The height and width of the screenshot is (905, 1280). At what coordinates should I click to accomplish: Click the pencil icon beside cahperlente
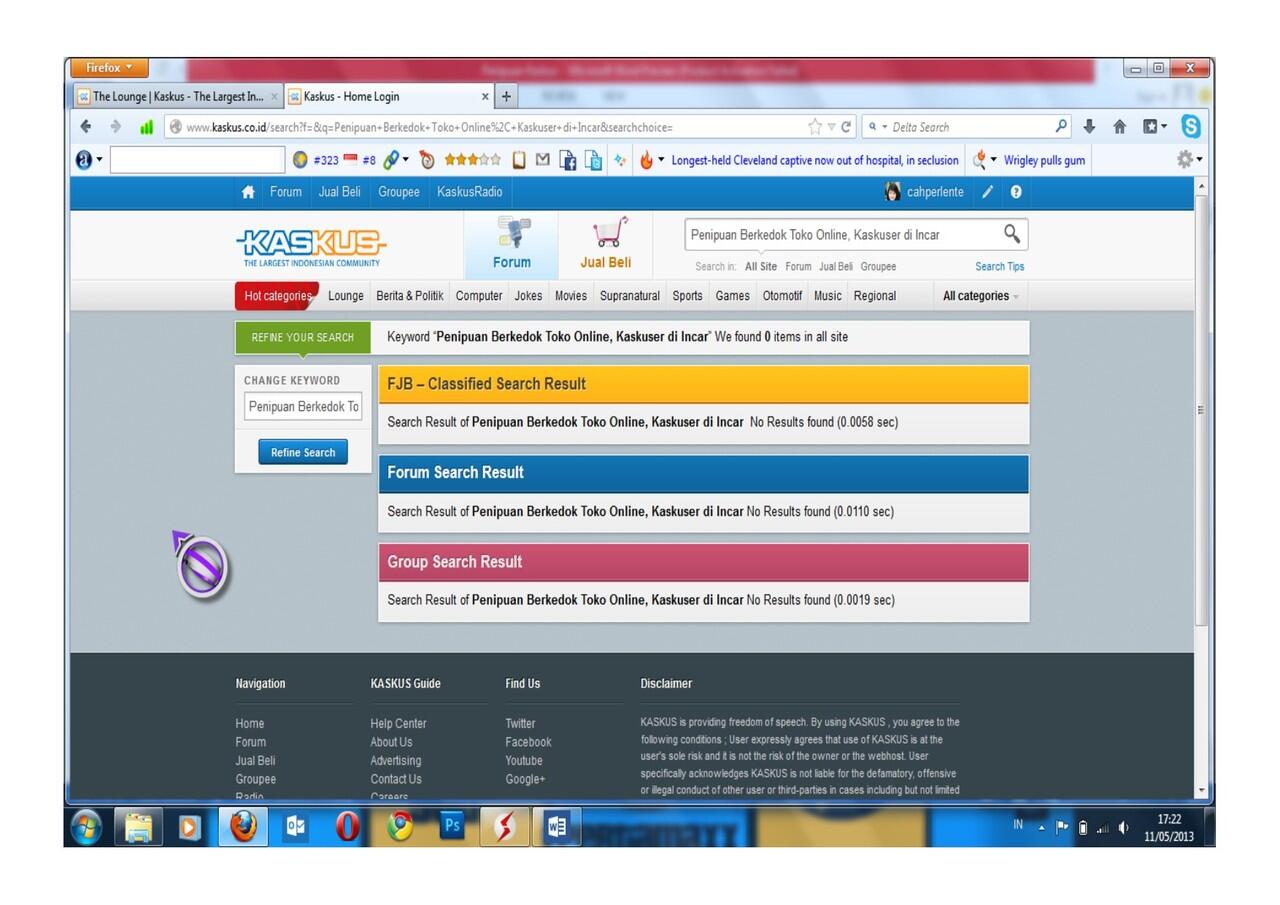pyautogui.click(x=987, y=192)
